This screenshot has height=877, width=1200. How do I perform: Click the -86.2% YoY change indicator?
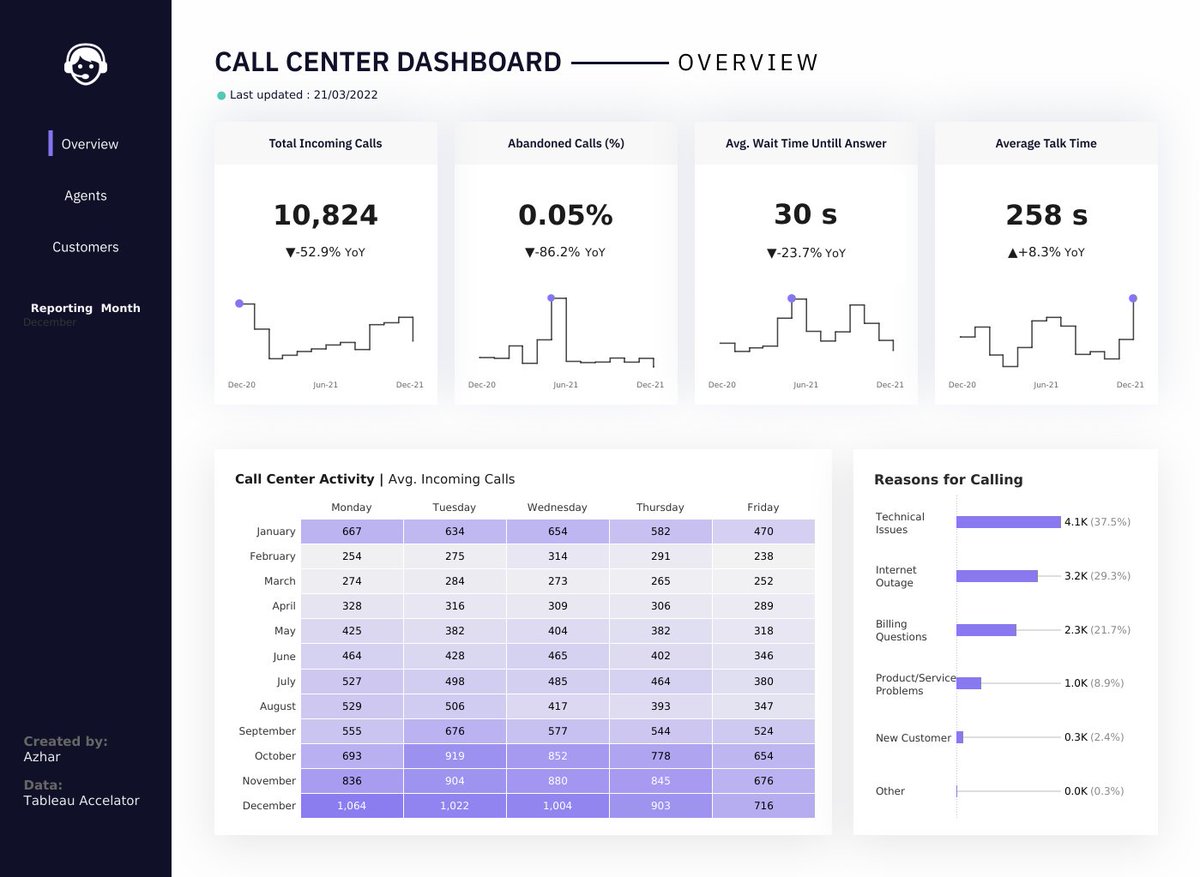(566, 252)
